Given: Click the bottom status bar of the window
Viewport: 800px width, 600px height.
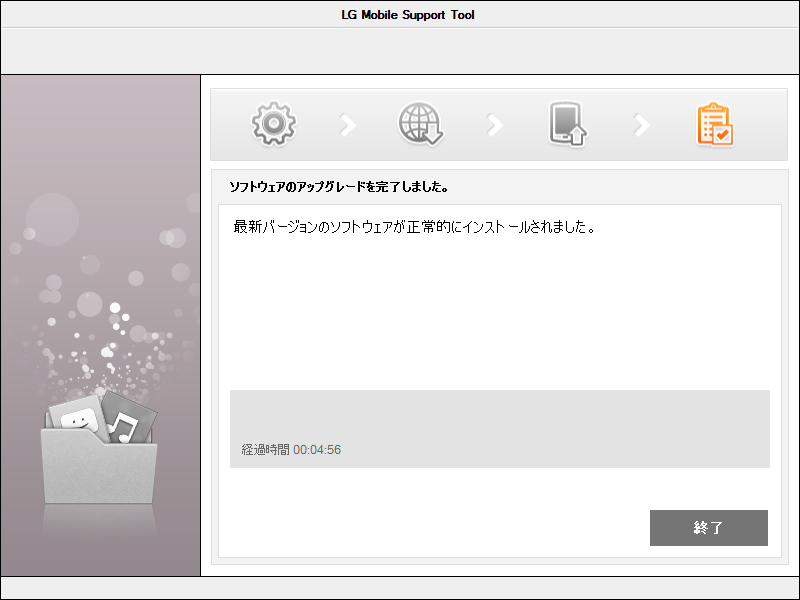Looking at the screenshot, I should tap(400, 588).
